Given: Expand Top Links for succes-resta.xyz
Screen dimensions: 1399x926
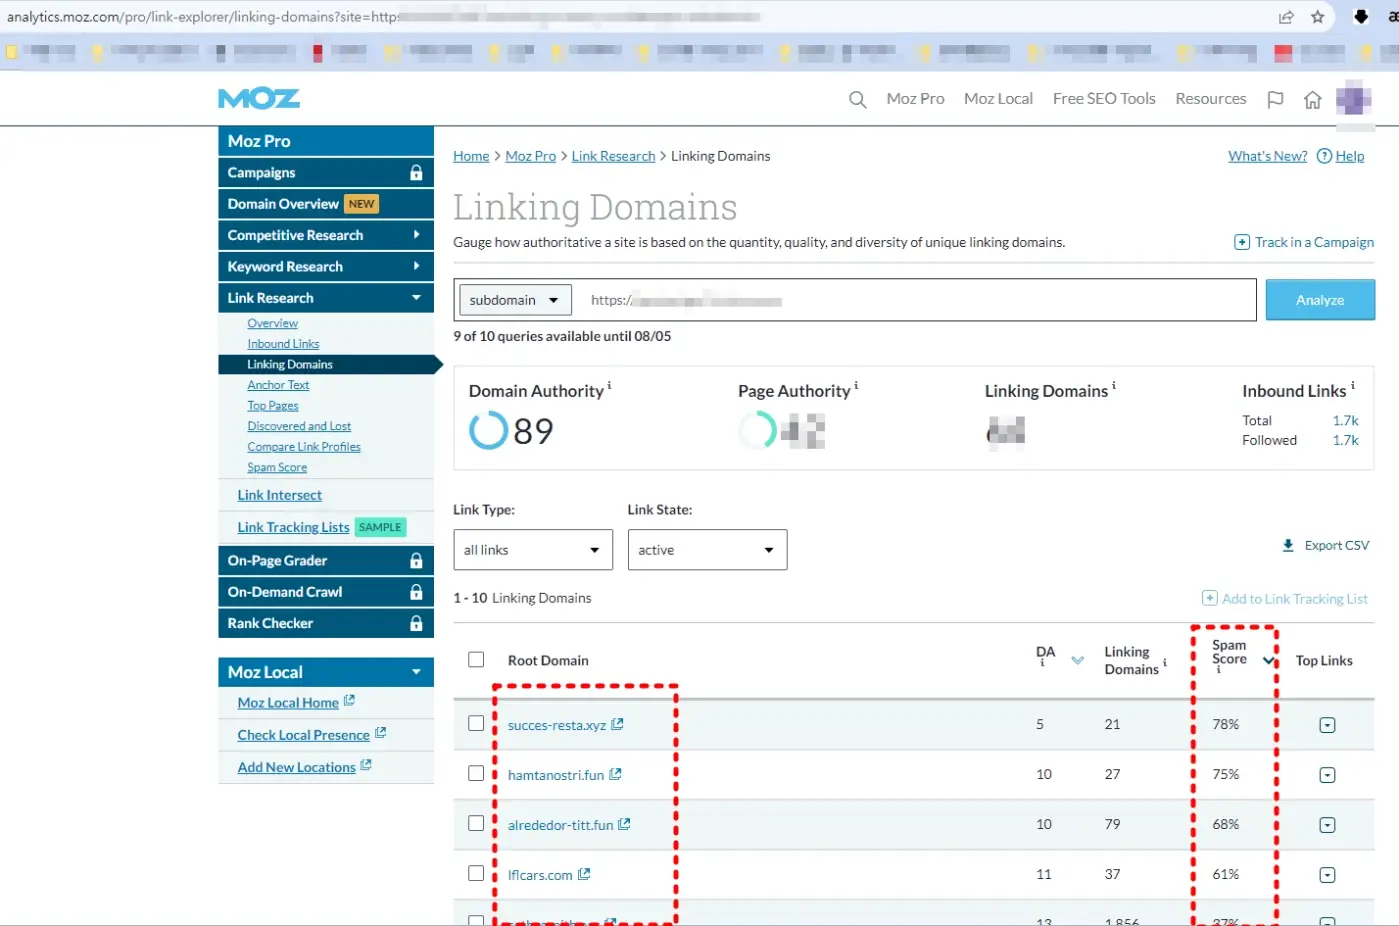Looking at the screenshot, I should 1327,725.
